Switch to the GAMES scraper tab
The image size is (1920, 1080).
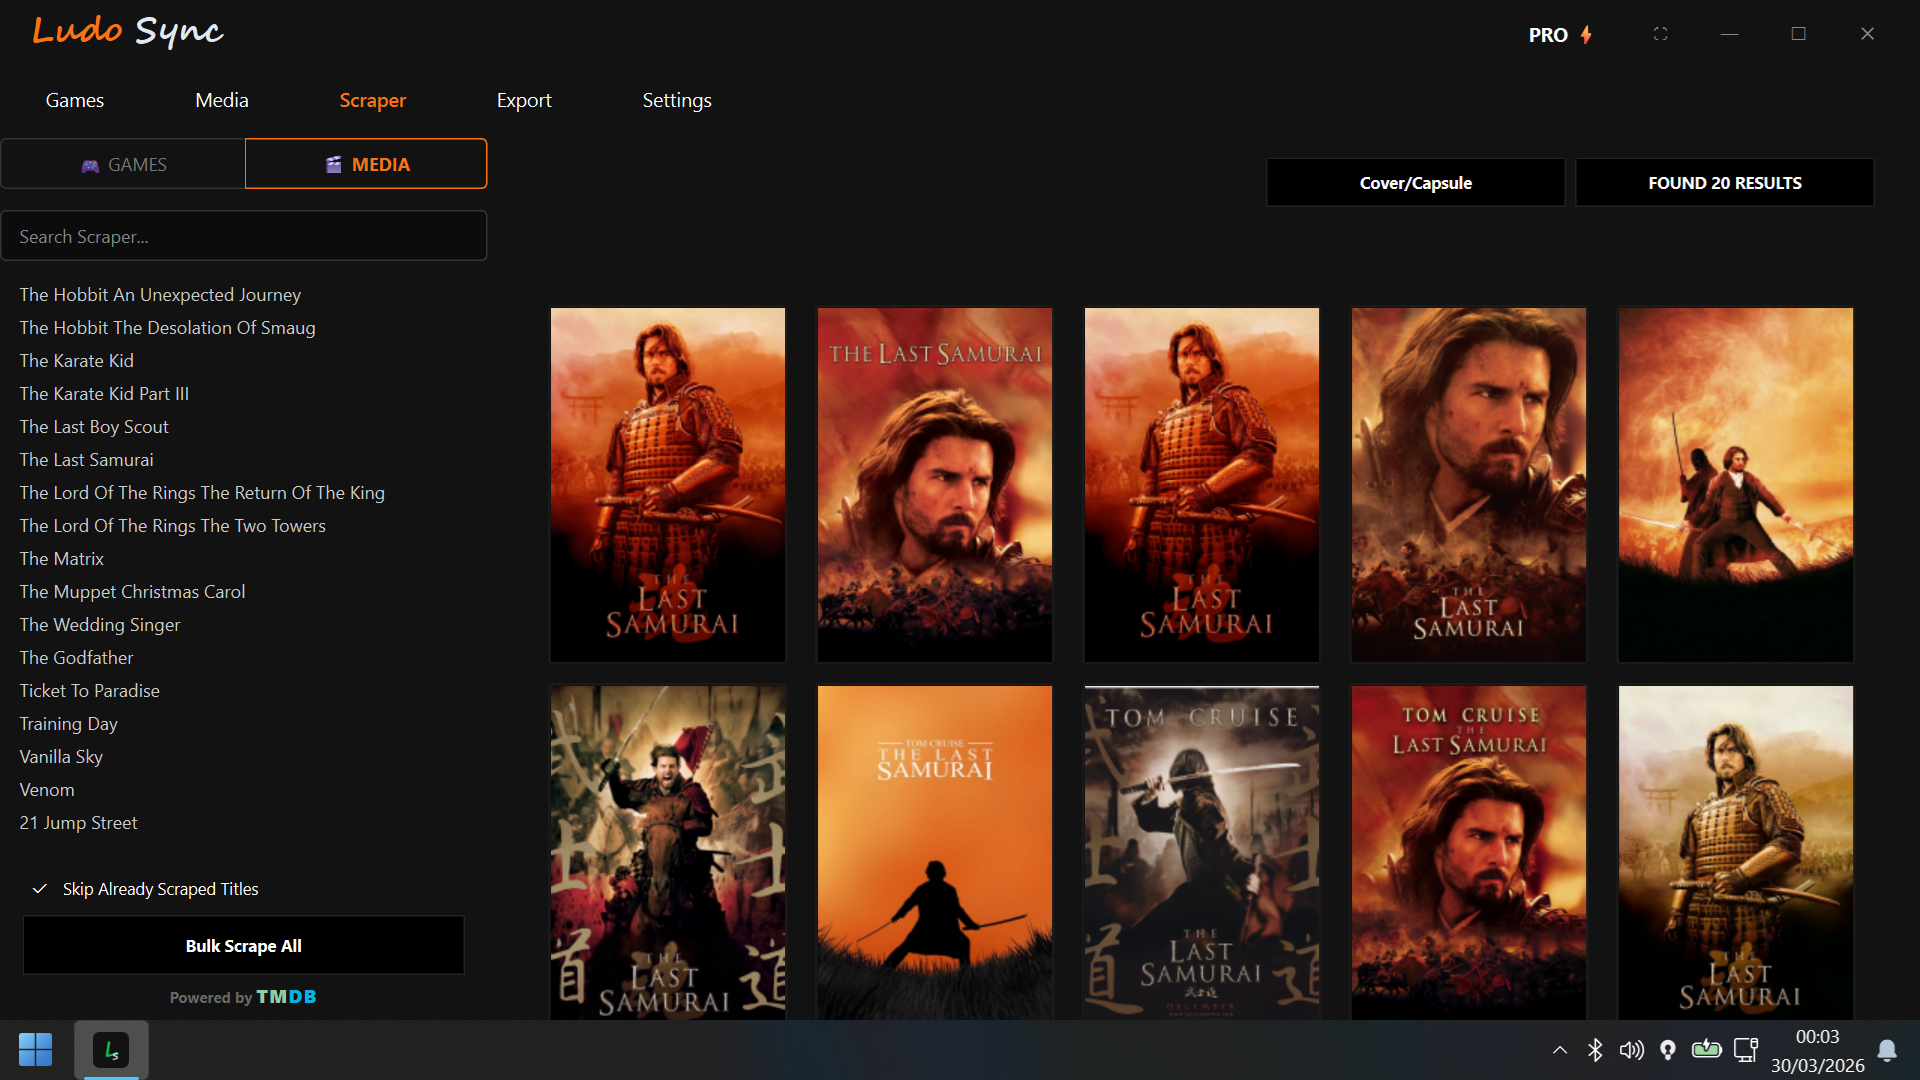pyautogui.click(x=124, y=164)
